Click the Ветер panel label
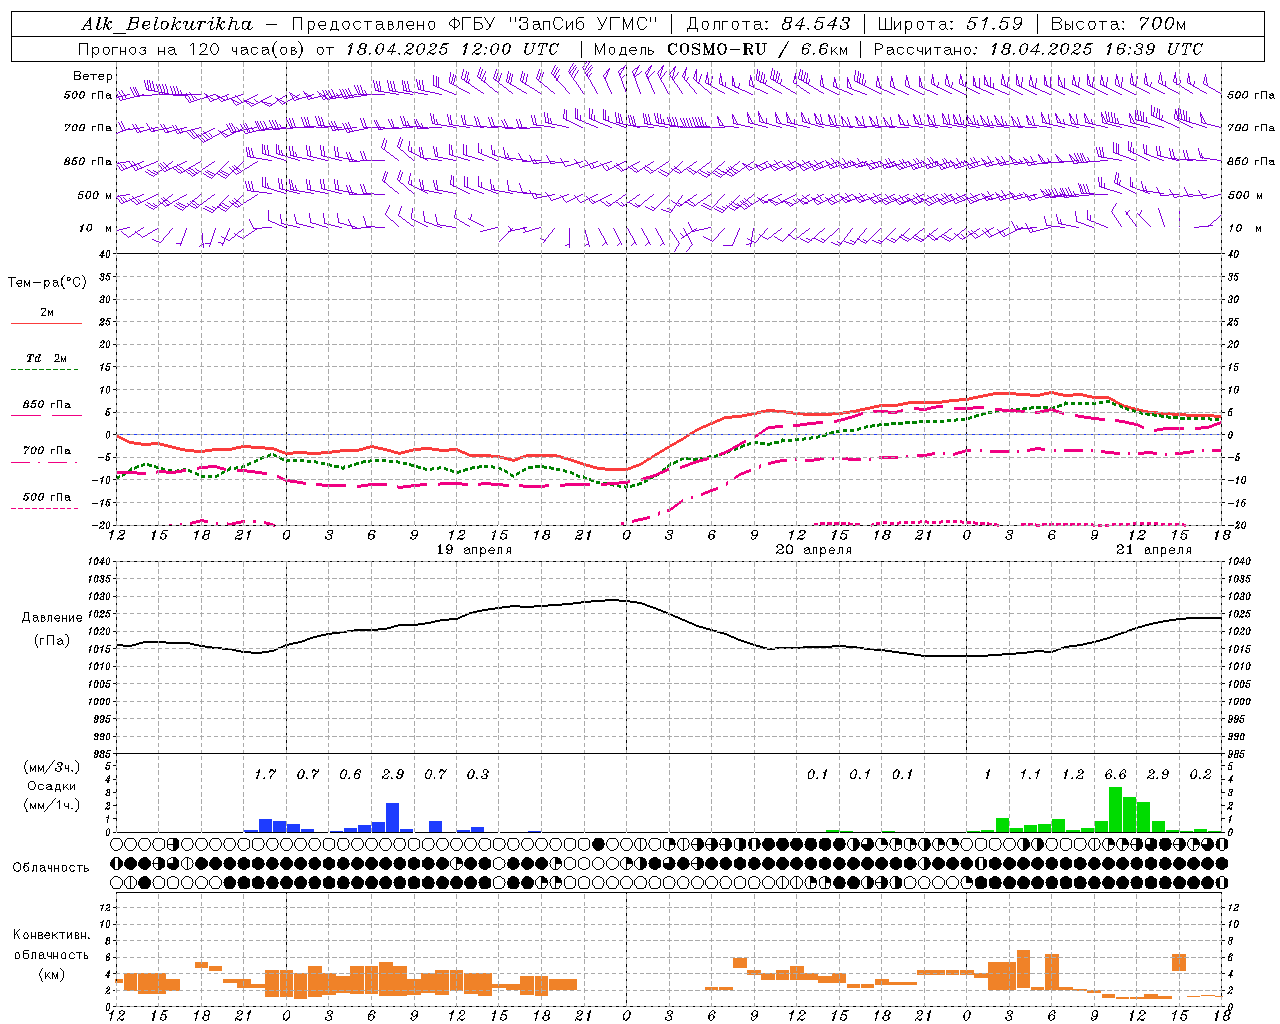1280x1024 pixels. [93, 76]
